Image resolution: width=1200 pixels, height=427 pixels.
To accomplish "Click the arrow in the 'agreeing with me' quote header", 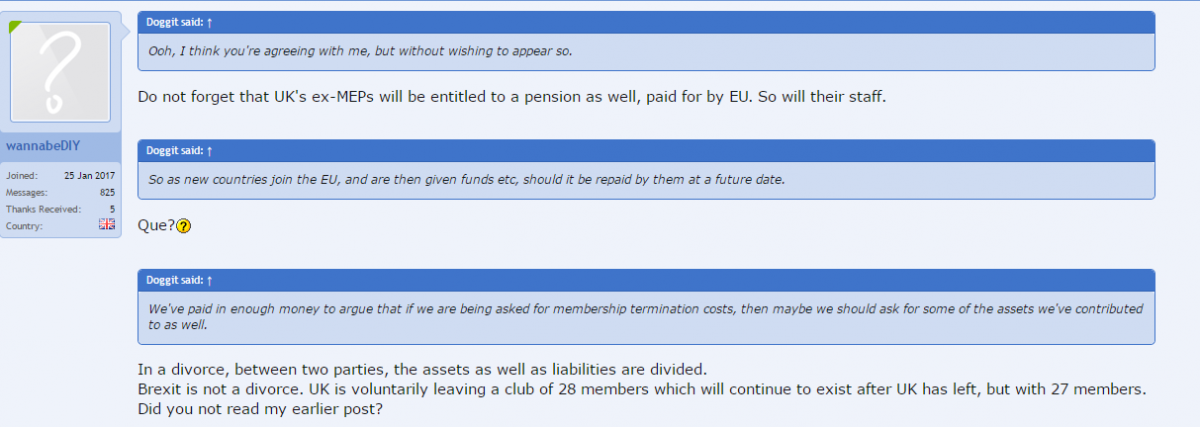I will pyautogui.click(x=209, y=22).
